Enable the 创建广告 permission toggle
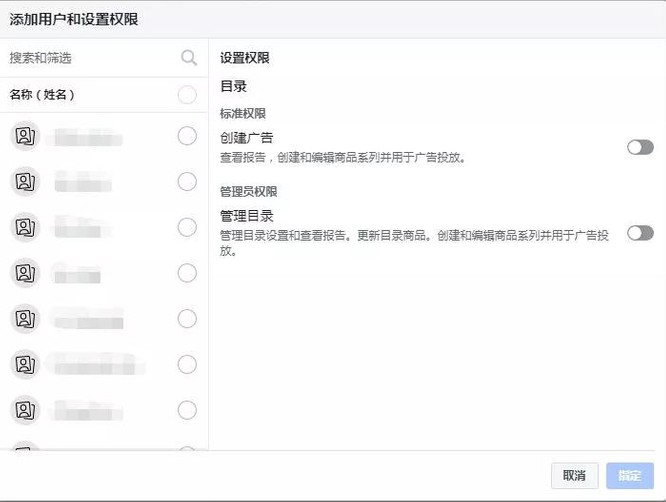The image size is (666, 502). tap(640, 147)
